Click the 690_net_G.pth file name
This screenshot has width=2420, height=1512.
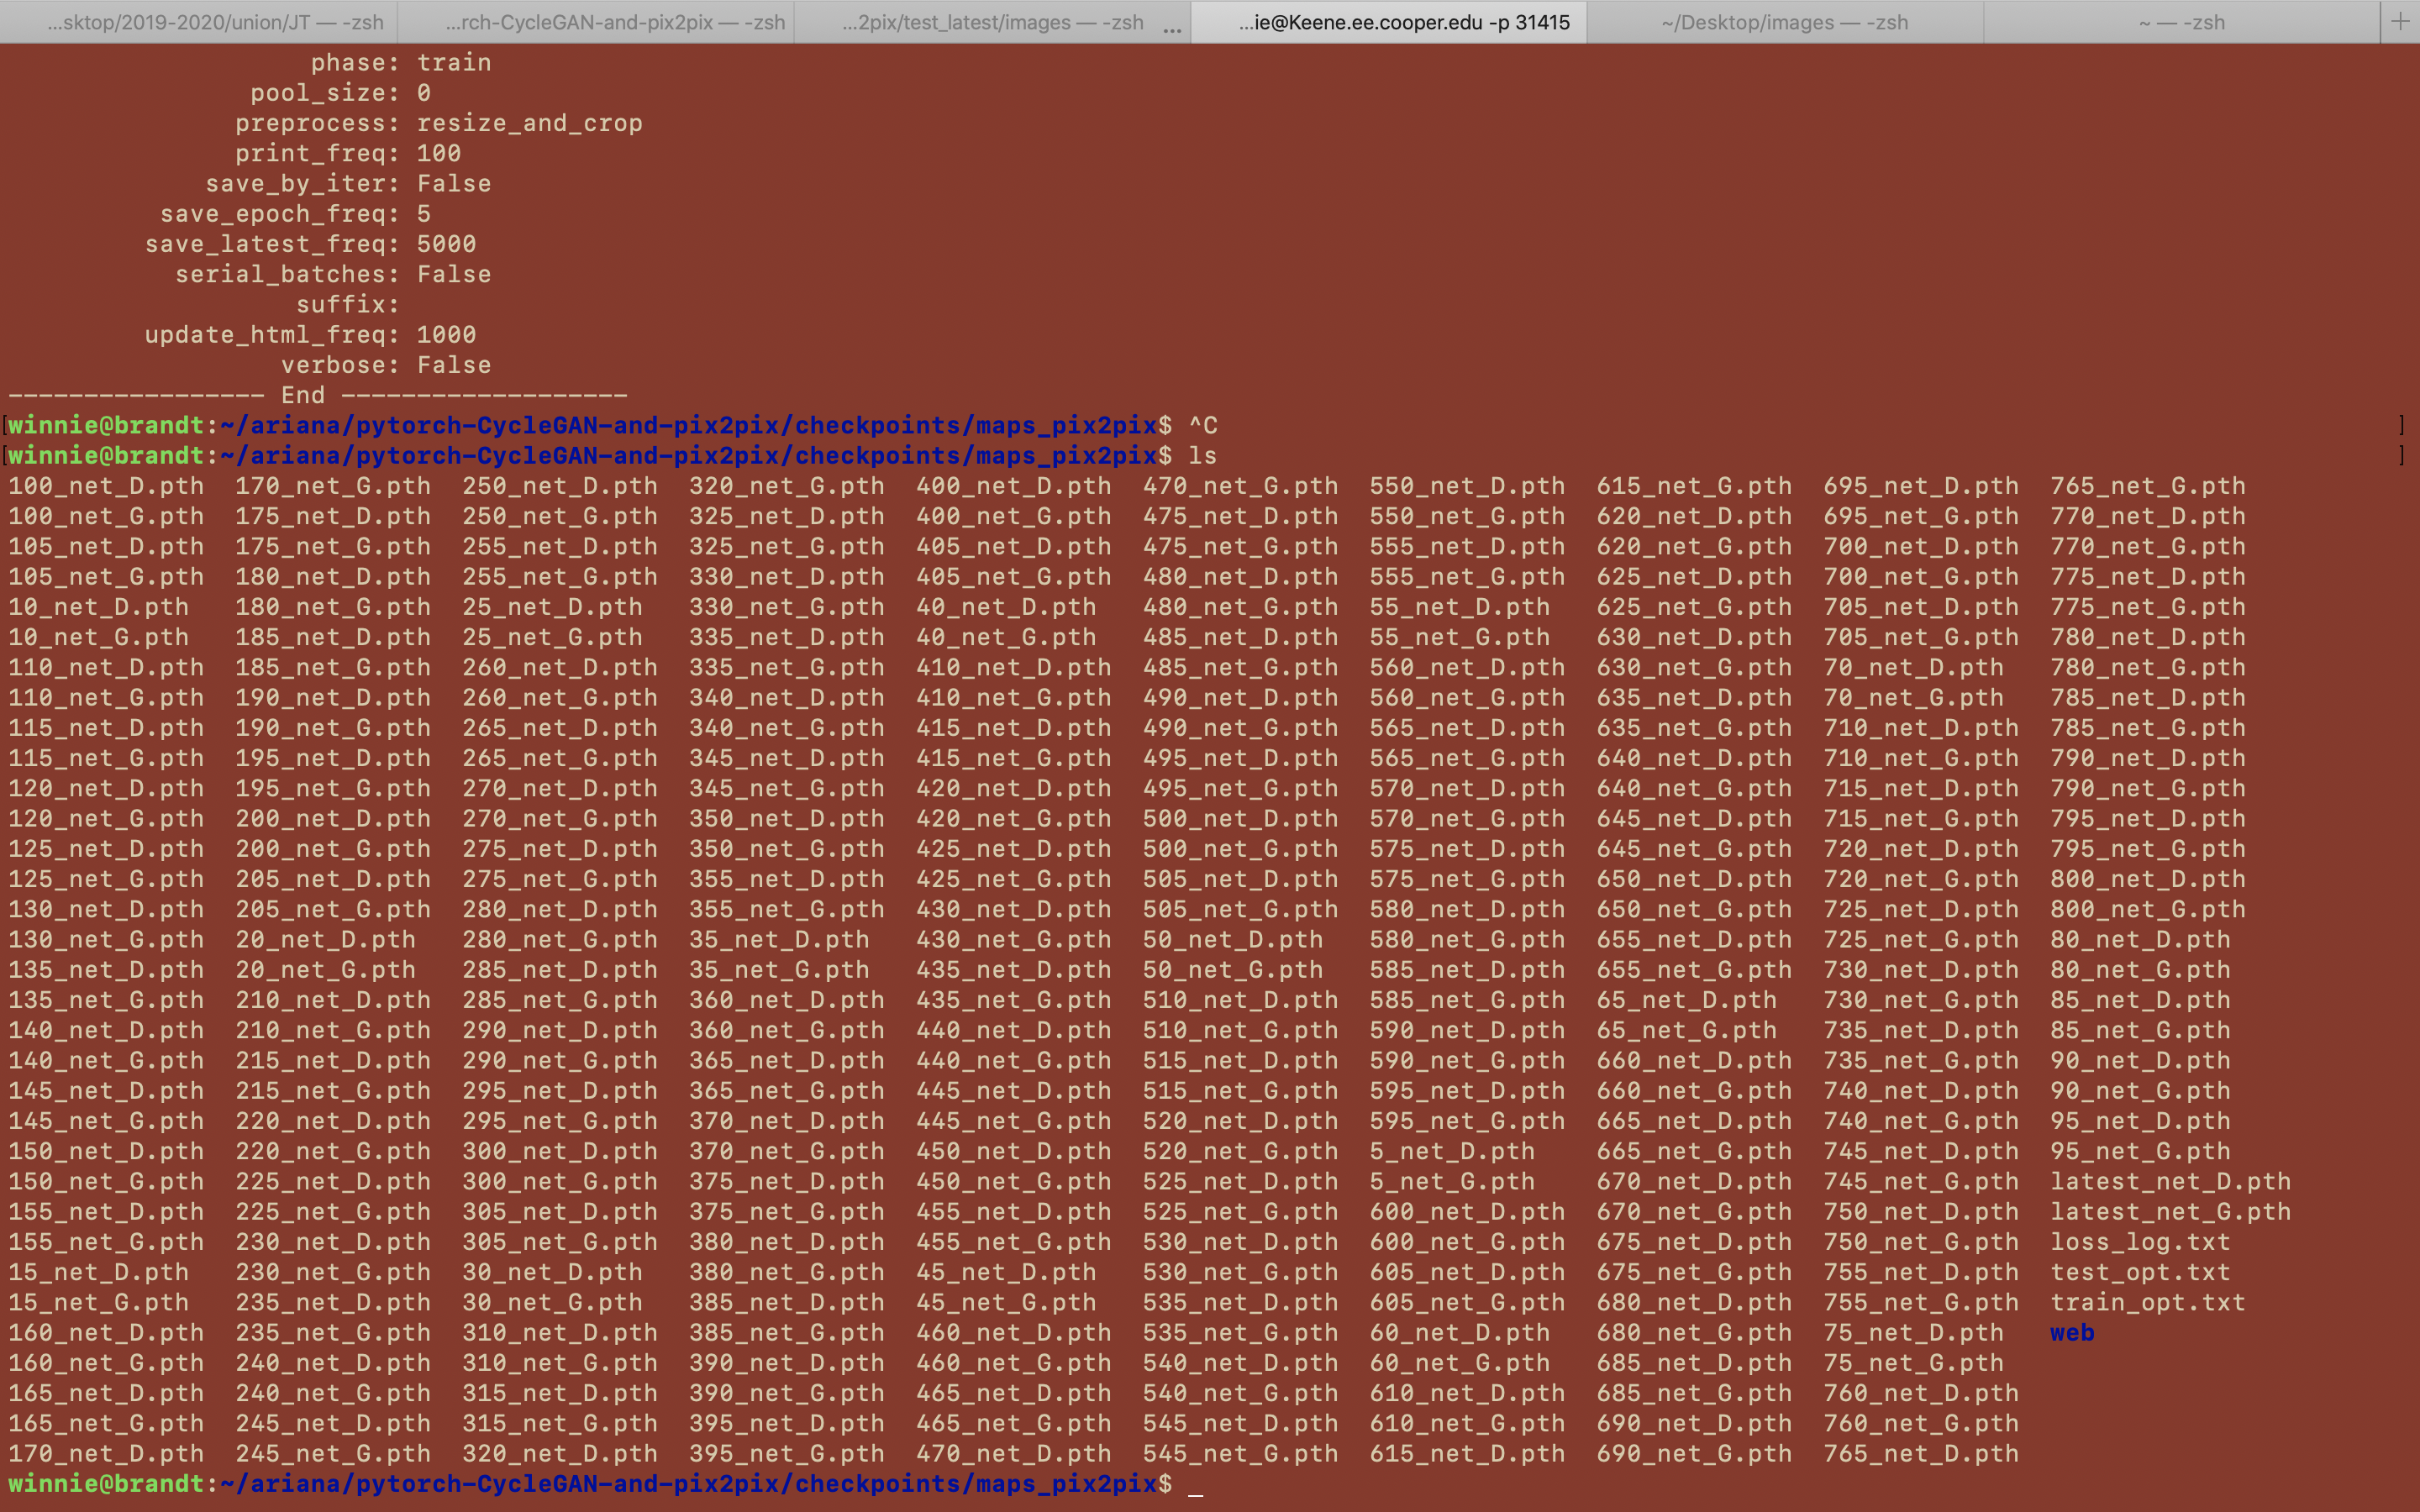click(1694, 1453)
